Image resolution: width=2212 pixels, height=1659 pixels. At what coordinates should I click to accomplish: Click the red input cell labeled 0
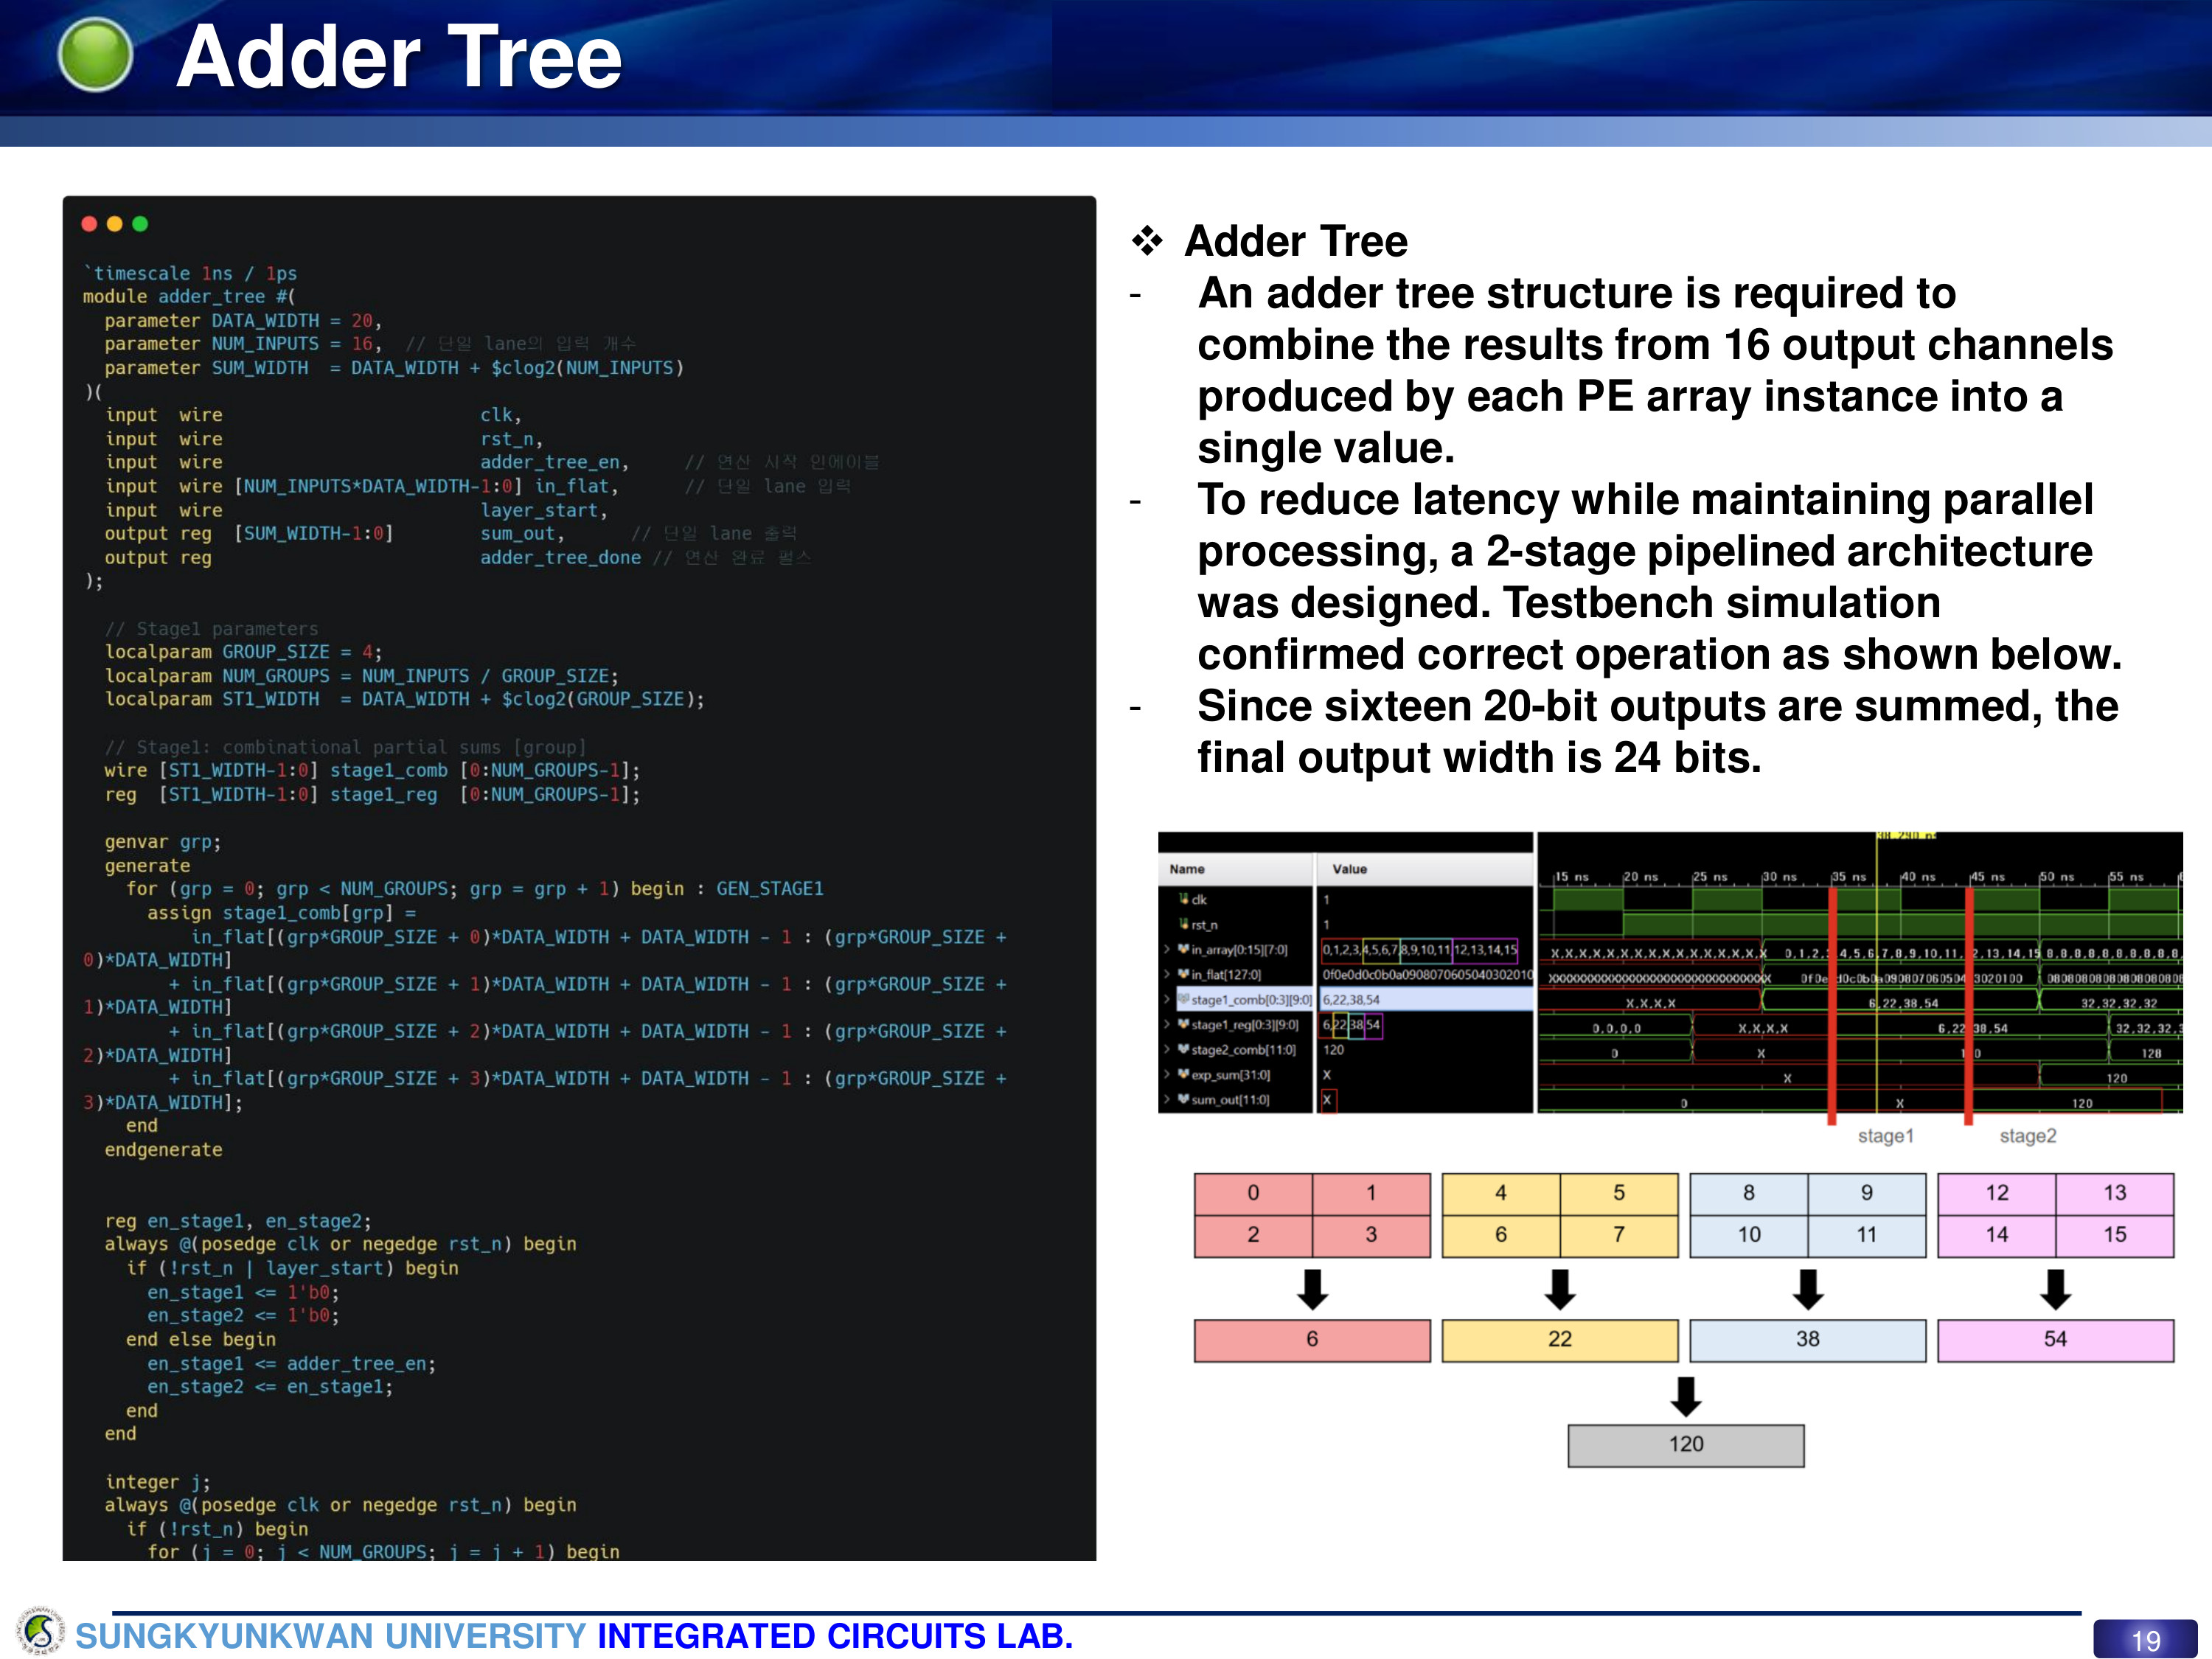coord(1253,1193)
